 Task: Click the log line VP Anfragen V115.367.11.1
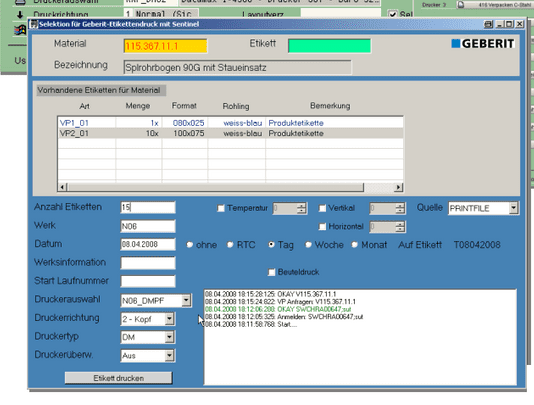click(x=280, y=302)
